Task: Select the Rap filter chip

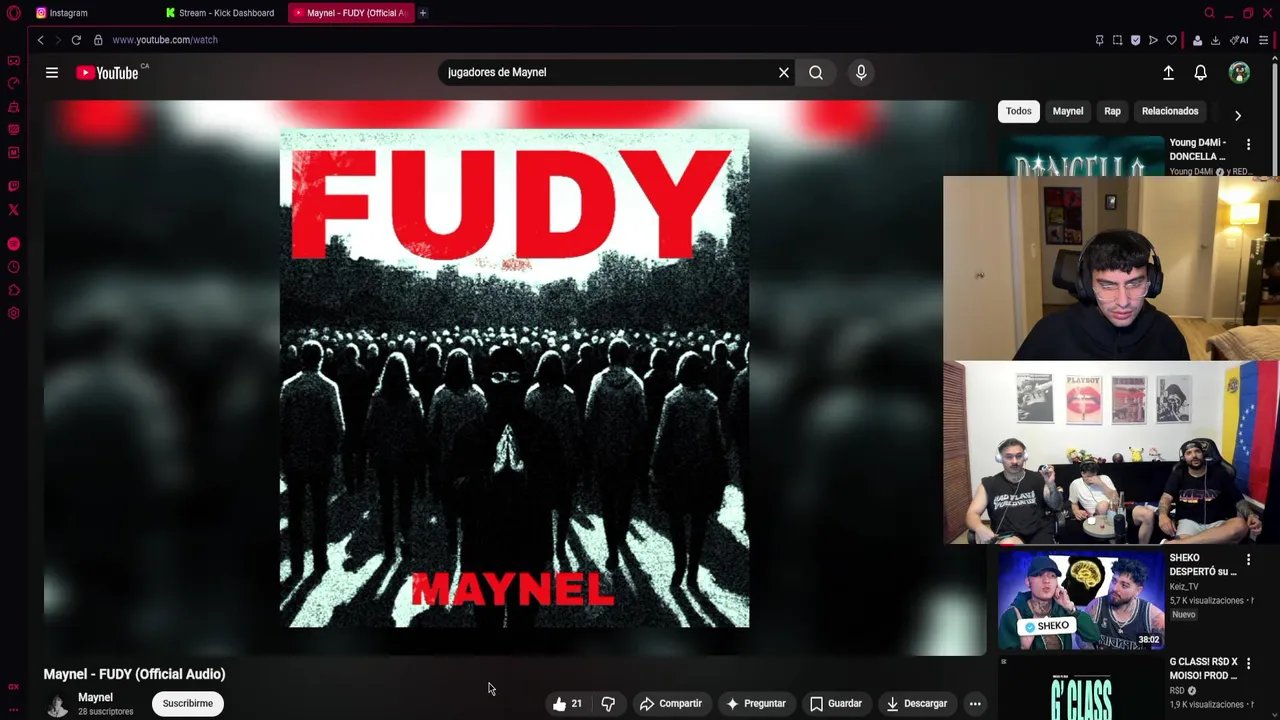Action: coord(1112,111)
